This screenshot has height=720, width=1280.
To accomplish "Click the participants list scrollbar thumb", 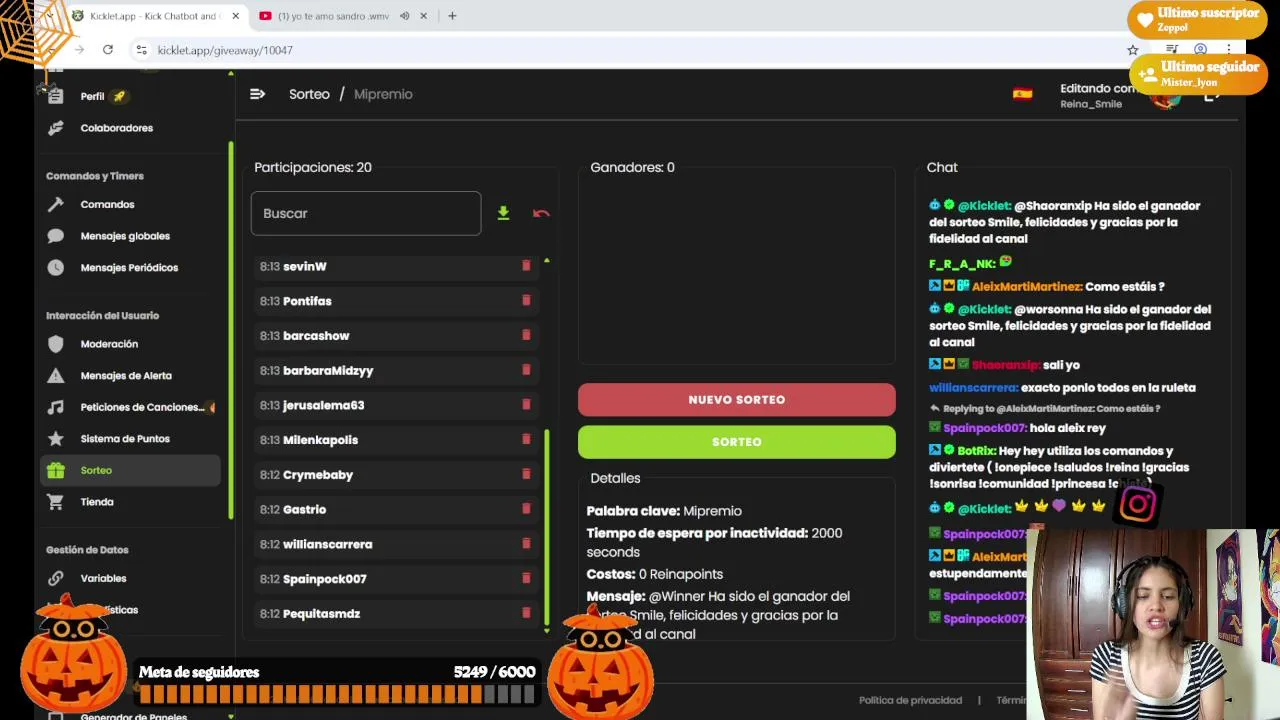I will [547, 527].
